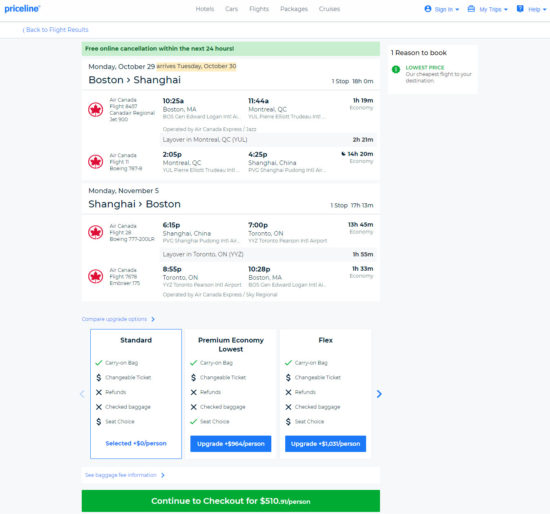Image resolution: width=550 pixels, height=514 pixels.
Task: Click the Help question icon
Action: 520,9
